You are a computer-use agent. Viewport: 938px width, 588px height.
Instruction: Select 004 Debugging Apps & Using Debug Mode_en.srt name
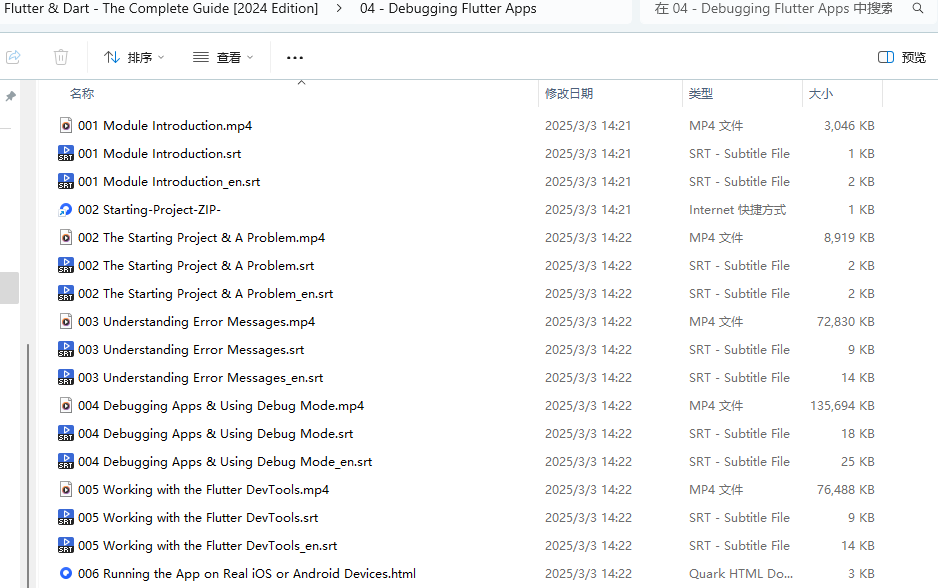coord(225,462)
